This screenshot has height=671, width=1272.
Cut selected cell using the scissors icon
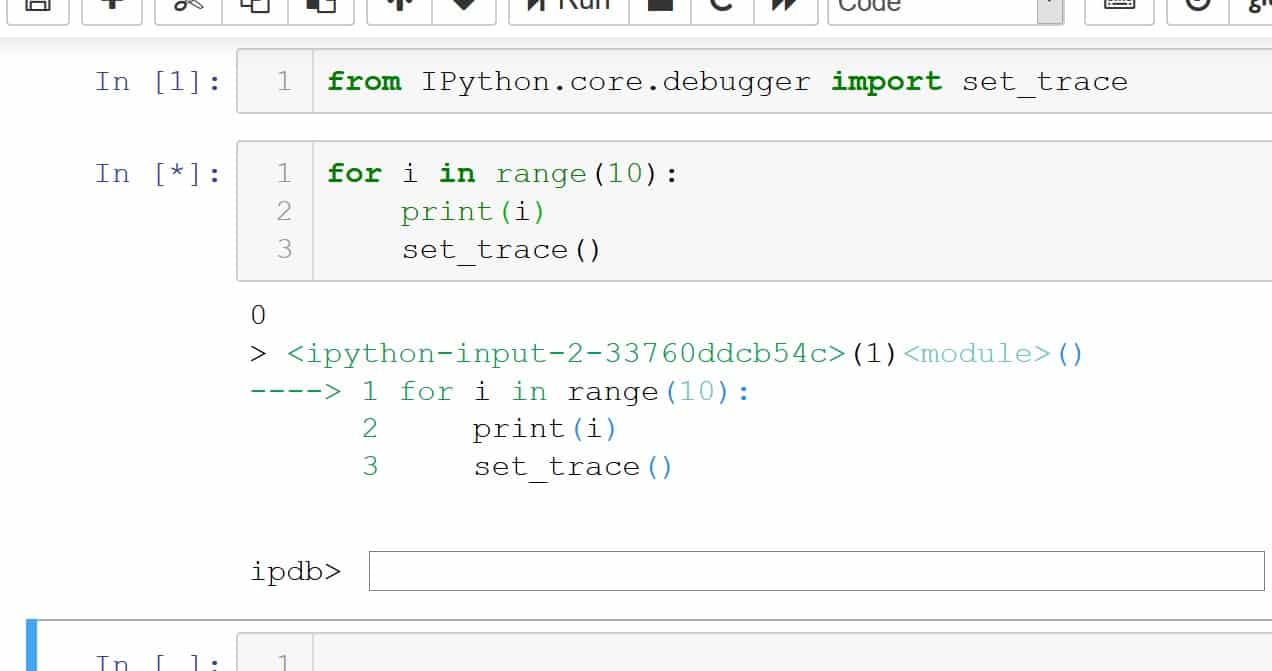click(x=187, y=6)
